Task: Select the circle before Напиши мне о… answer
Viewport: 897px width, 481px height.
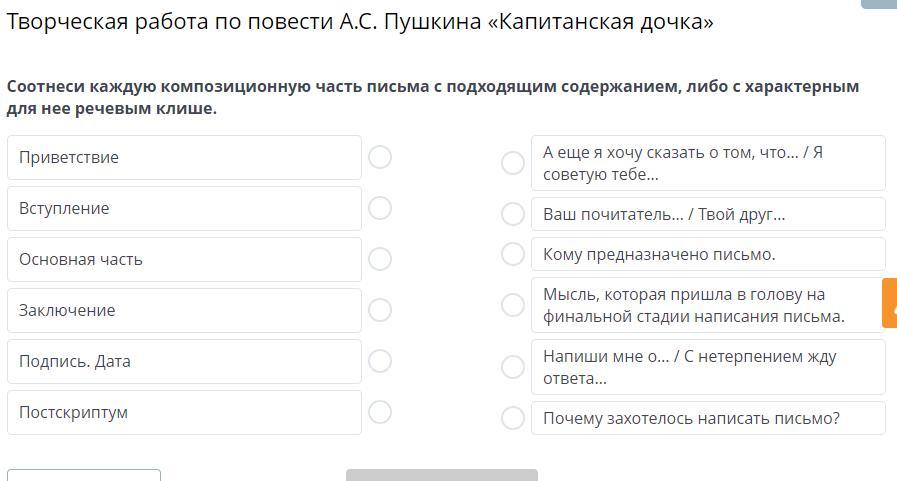Action: point(513,367)
